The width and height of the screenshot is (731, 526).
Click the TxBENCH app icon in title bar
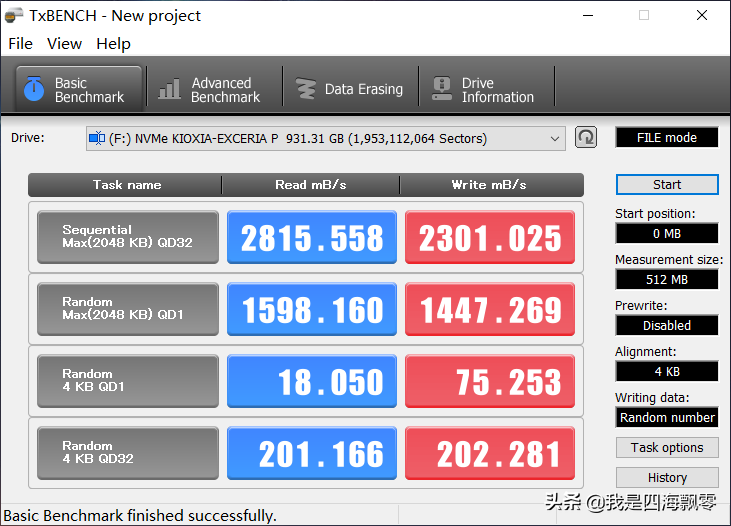(14, 15)
